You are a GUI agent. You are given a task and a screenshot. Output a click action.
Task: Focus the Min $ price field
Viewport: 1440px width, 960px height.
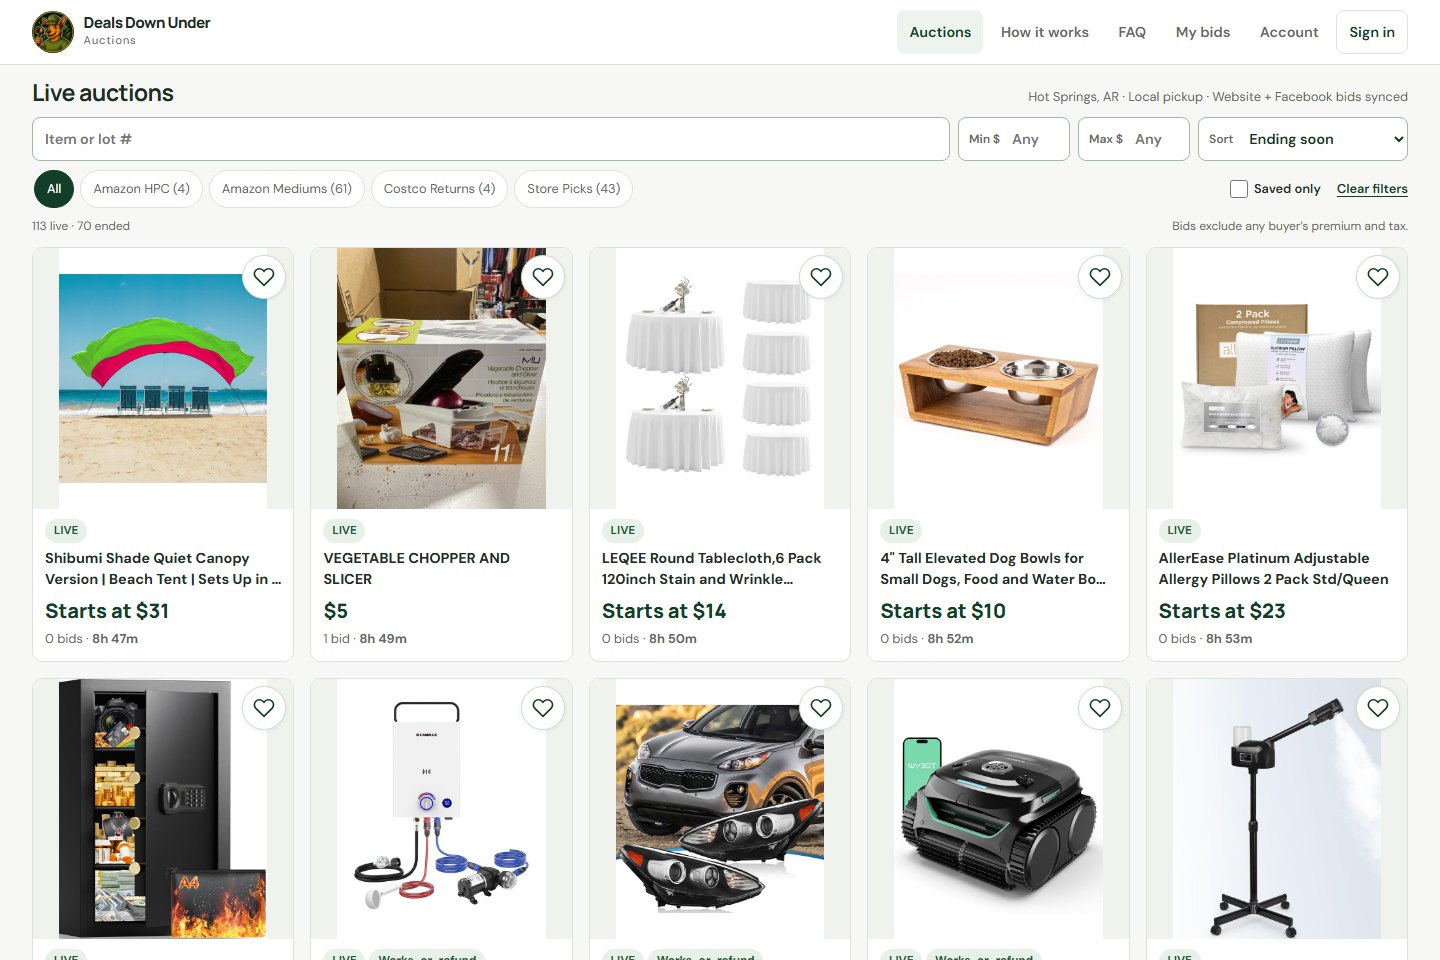[x=1014, y=139]
